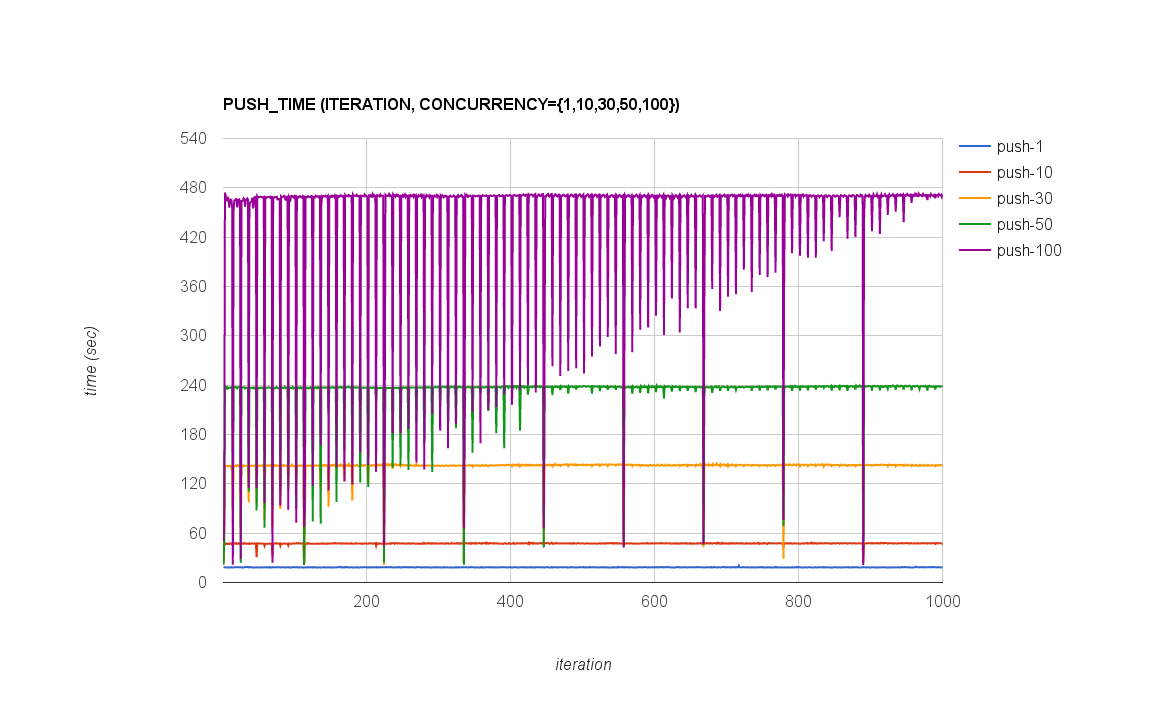This screenshot has width=1165, height=720.
Task: Select the 0 label on y-axis
Action: [x=201, y=582]
